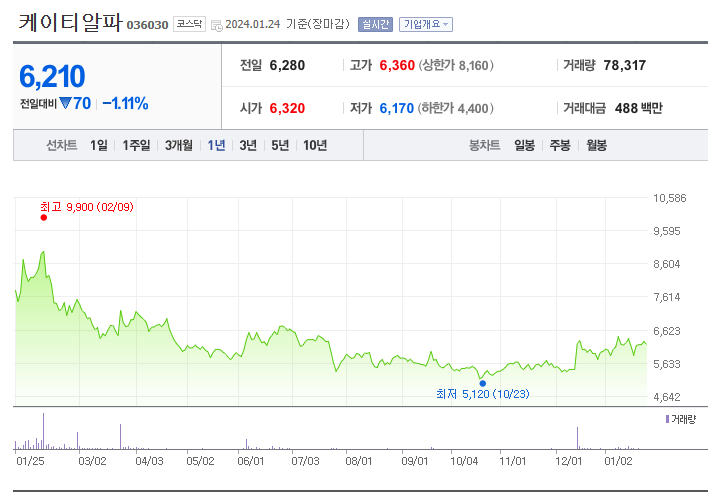Open the 일봉 daily candlestick chart

(x=524, y=145)
